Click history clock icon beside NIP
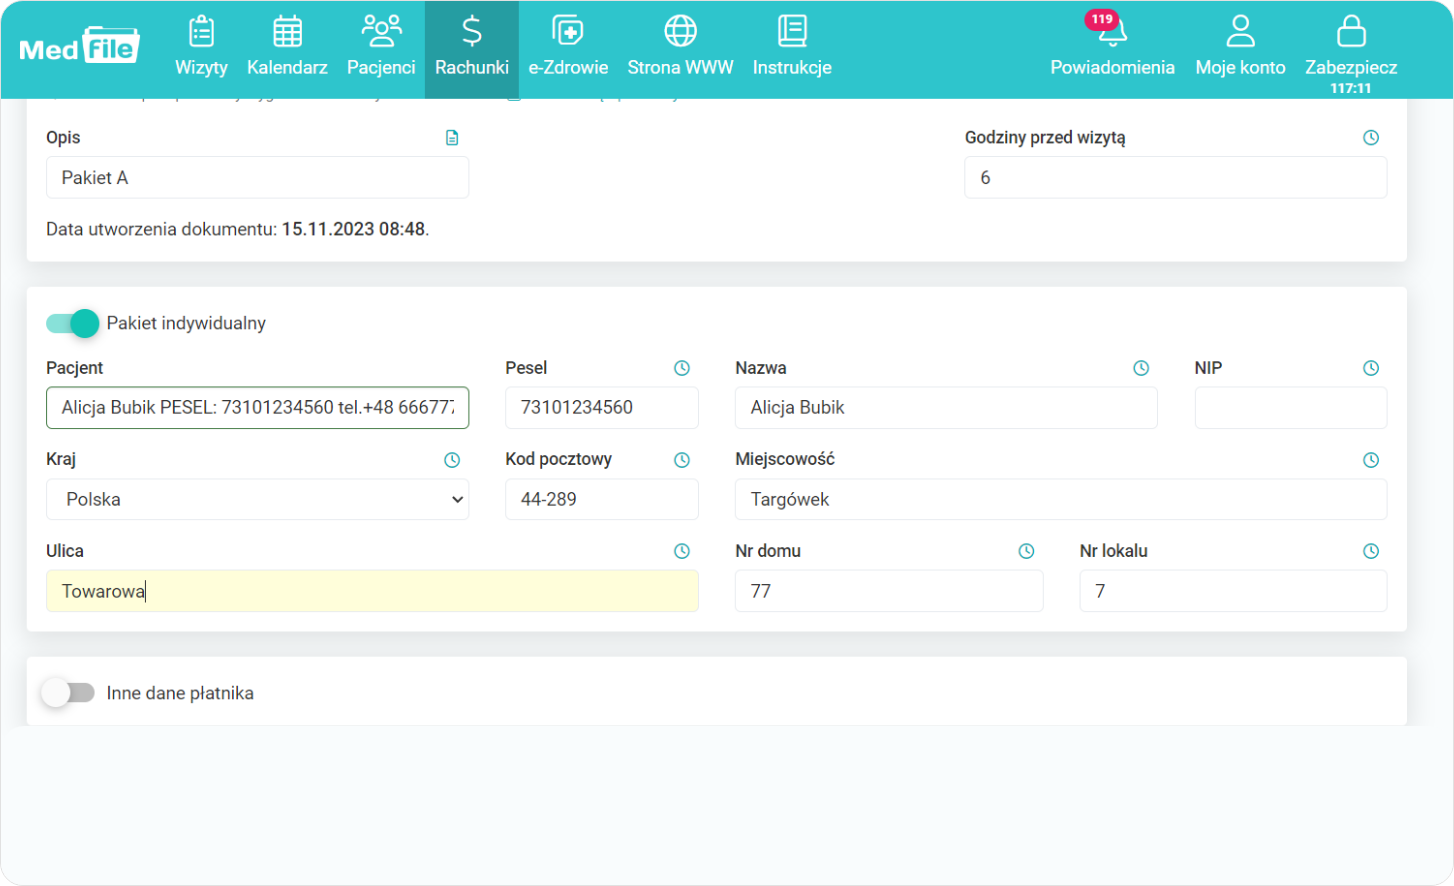 coord(1371,368)
